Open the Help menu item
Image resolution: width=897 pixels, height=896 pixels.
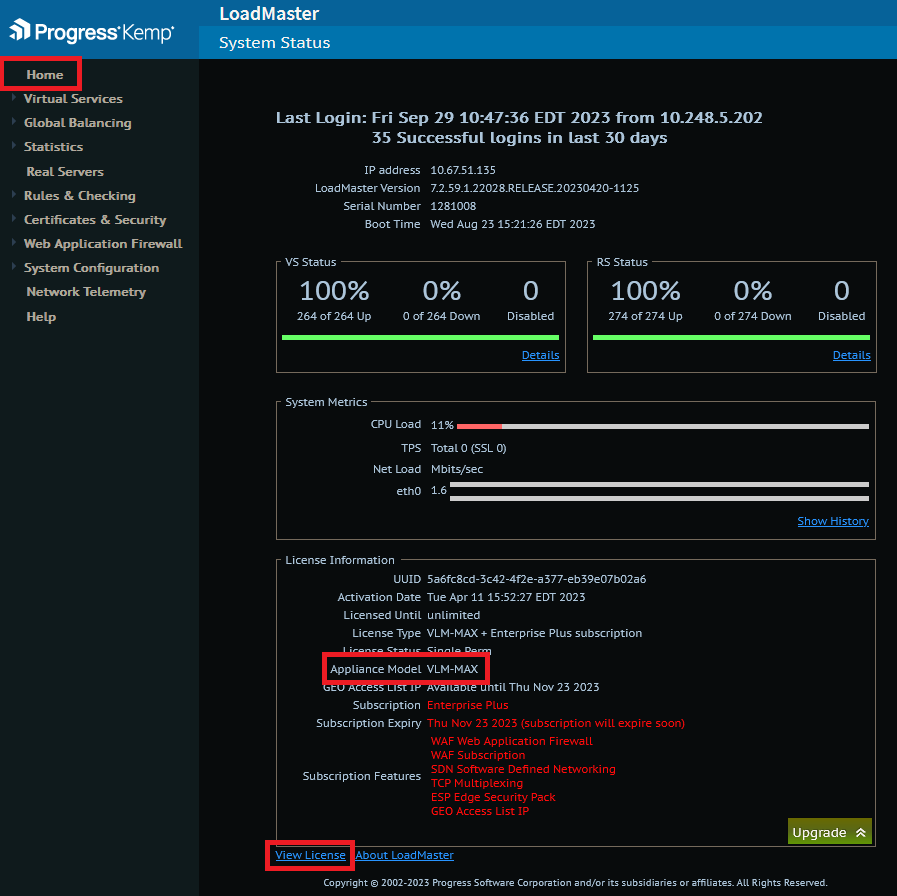(x=41, y=316)
